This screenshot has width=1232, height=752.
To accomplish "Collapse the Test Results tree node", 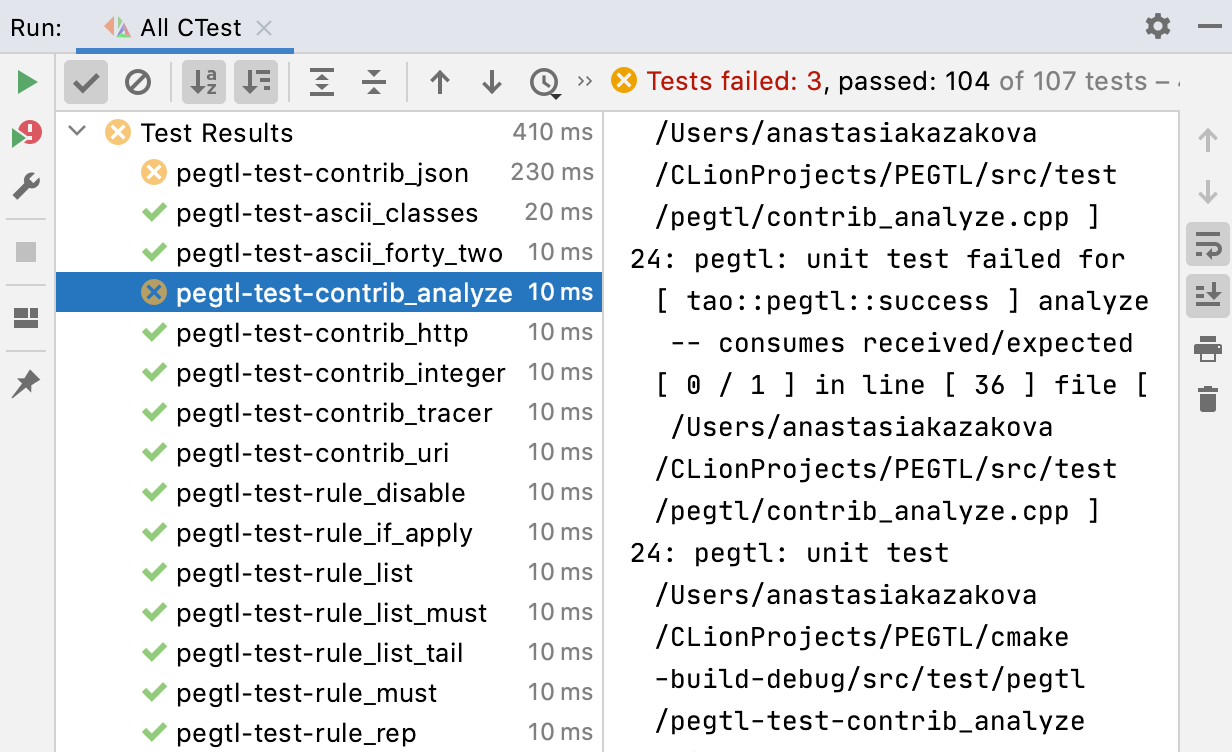I will click(80, 132).
